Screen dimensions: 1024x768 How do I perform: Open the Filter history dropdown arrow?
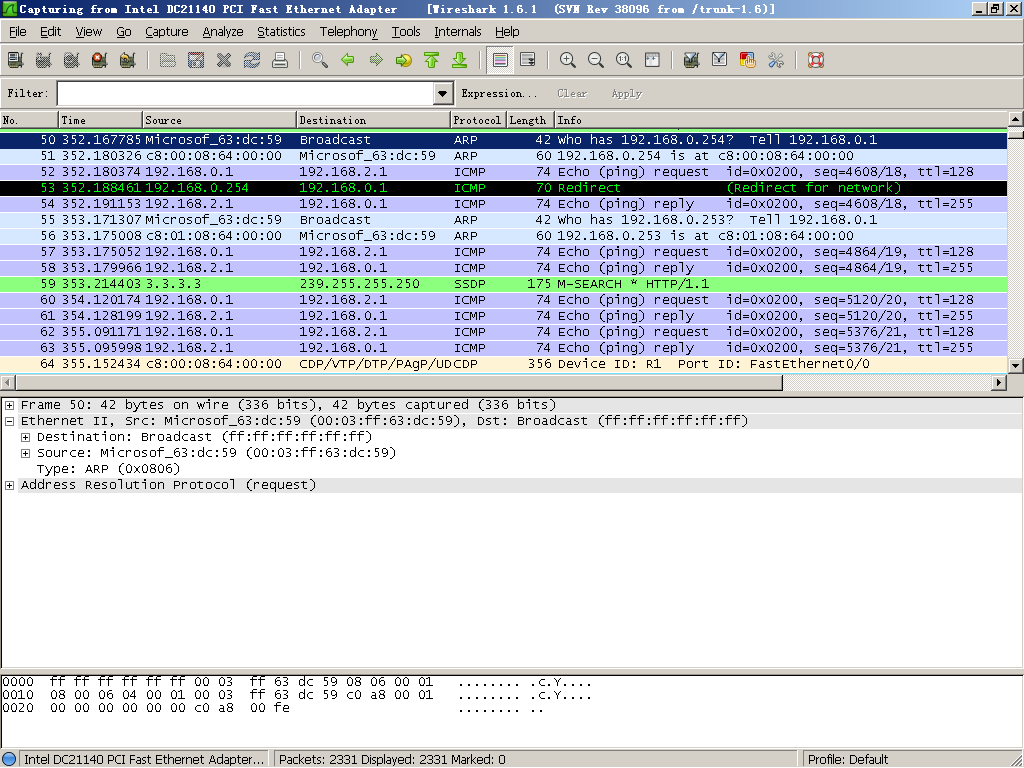(x=443, y=93)
